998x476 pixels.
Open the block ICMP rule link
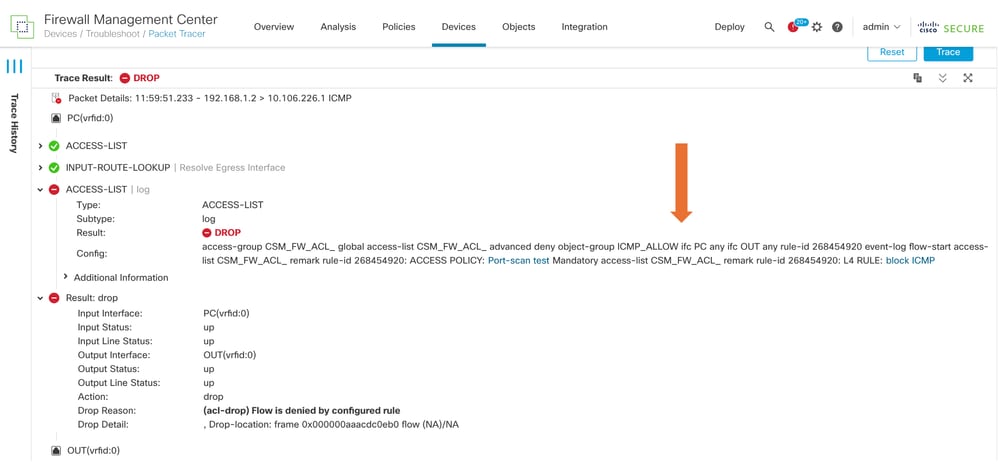pos(910,261)
